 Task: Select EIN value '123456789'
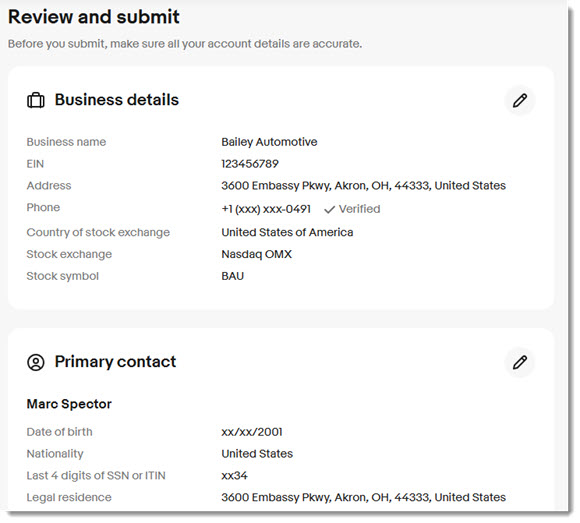pos(250,164)
